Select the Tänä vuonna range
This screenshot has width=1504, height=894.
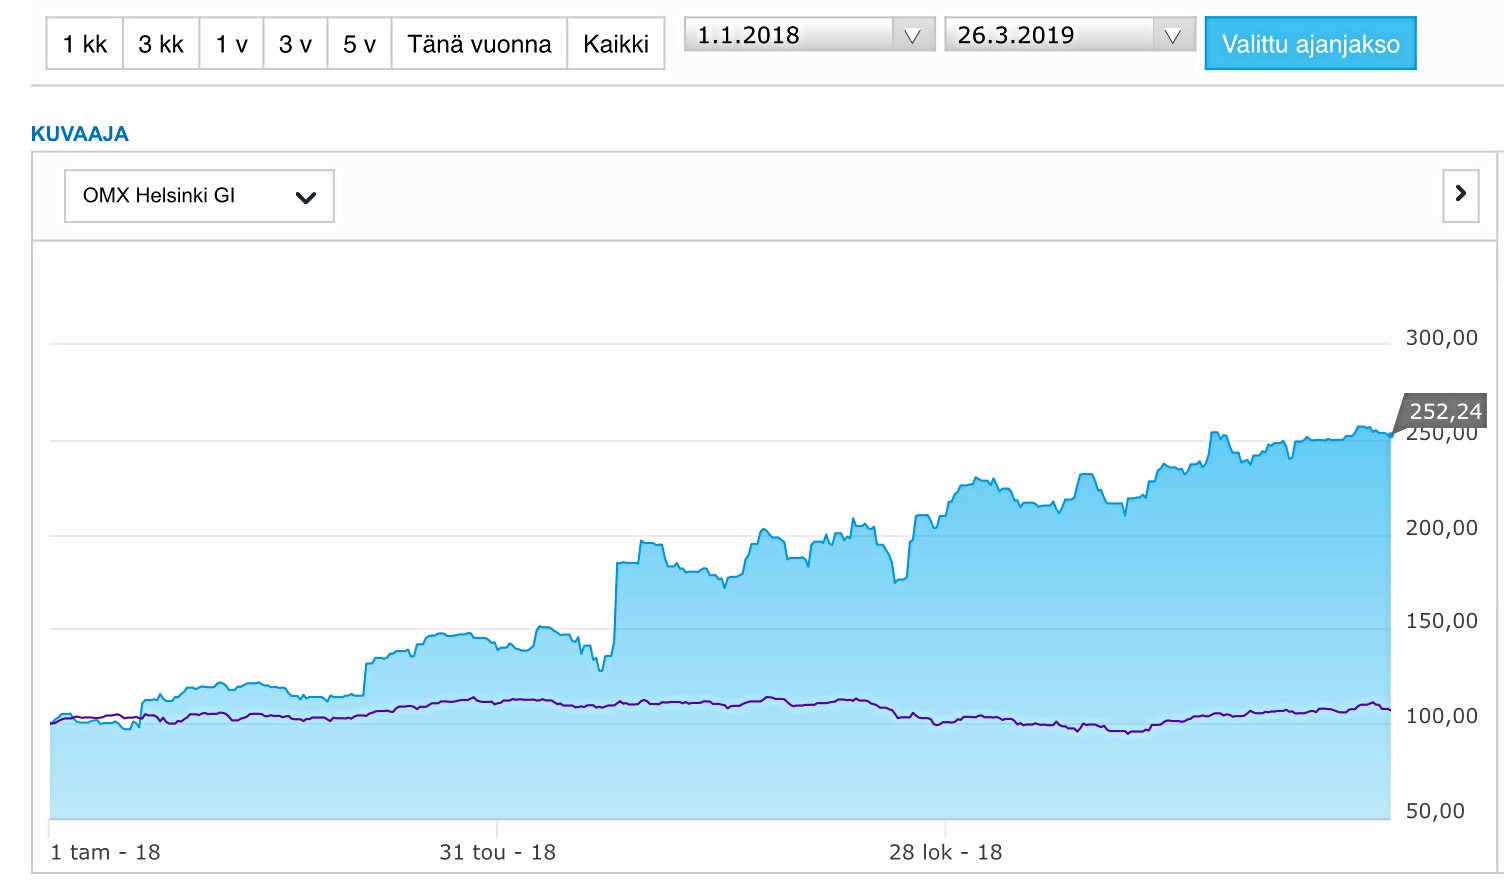pos(479,44)
